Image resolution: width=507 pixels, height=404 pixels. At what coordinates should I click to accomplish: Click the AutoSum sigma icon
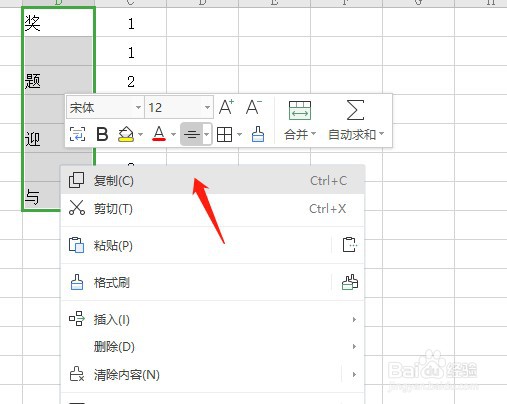pyautogui.click(x=355, y=110)
